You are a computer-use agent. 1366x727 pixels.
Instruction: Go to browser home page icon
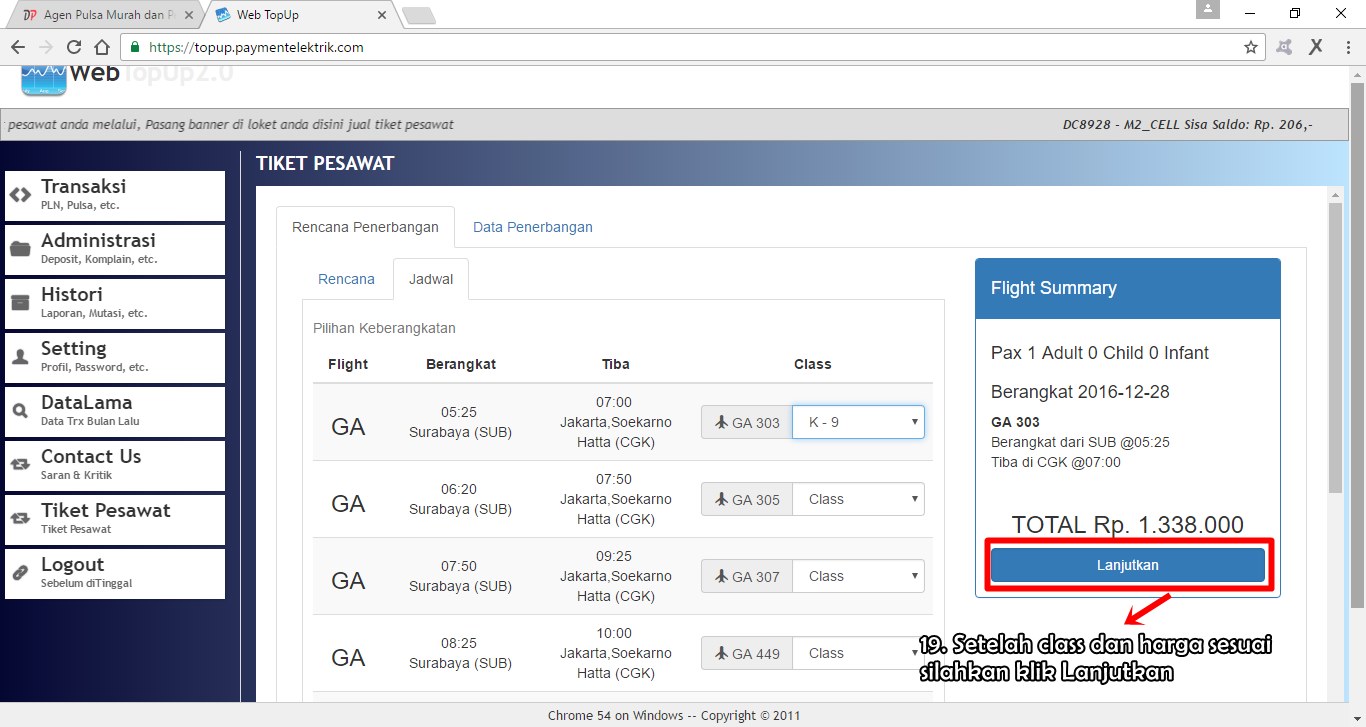[x=101, y=47]
